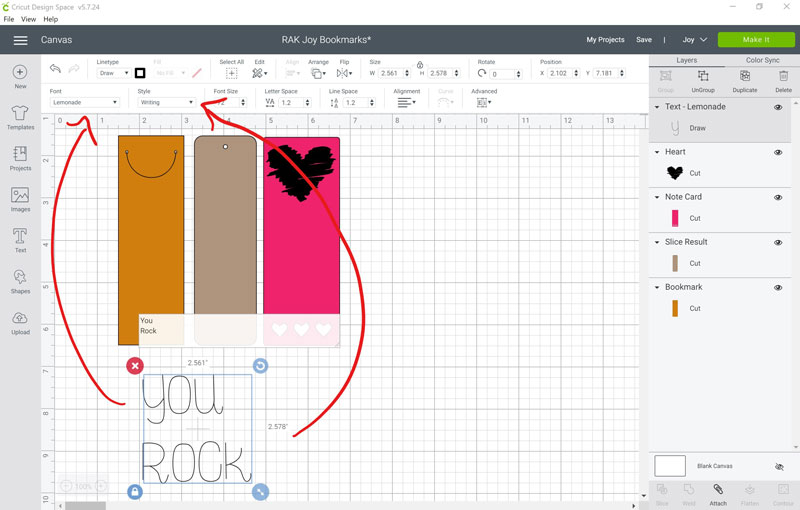Open the hamburger main menu

[x=20, y=40]
